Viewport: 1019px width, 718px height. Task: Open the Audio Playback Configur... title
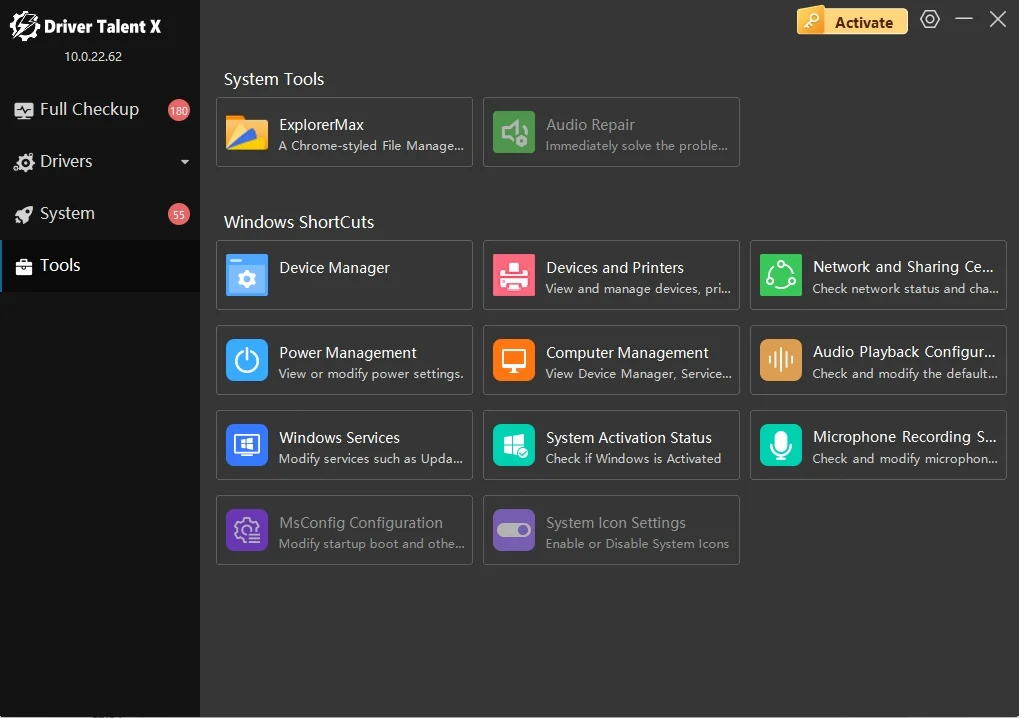[x=904, y=352]
